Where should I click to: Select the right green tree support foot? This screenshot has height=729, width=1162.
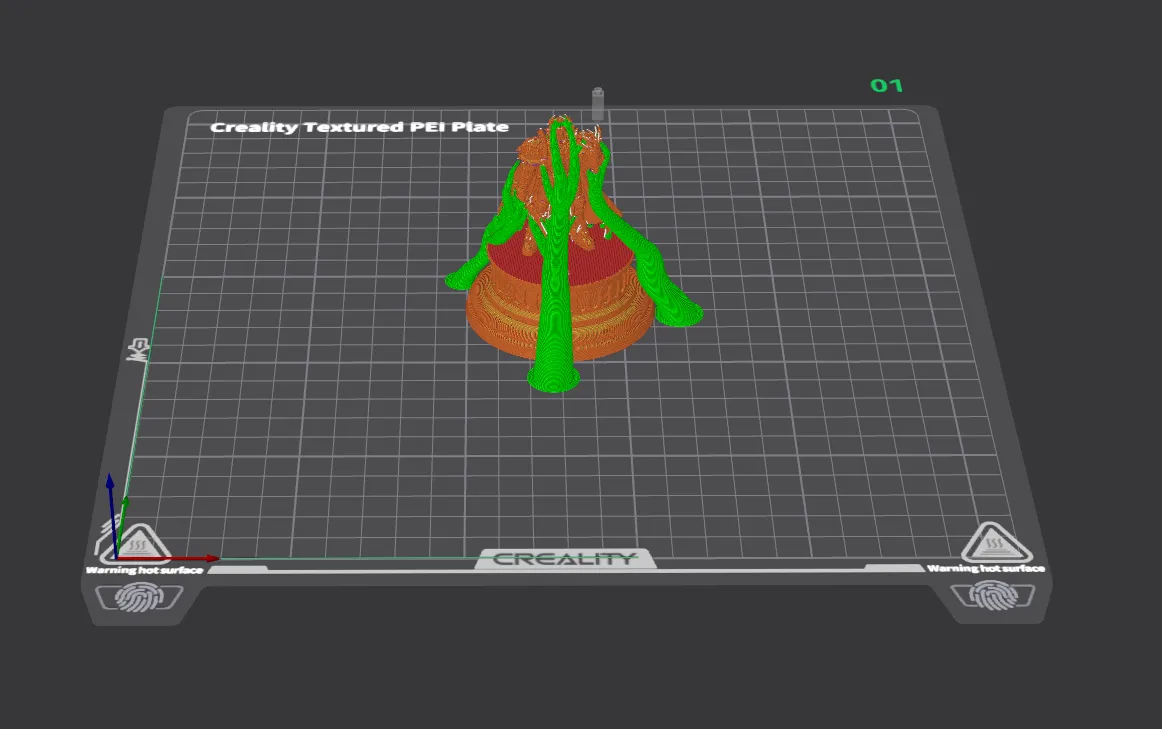pos(680,311)
